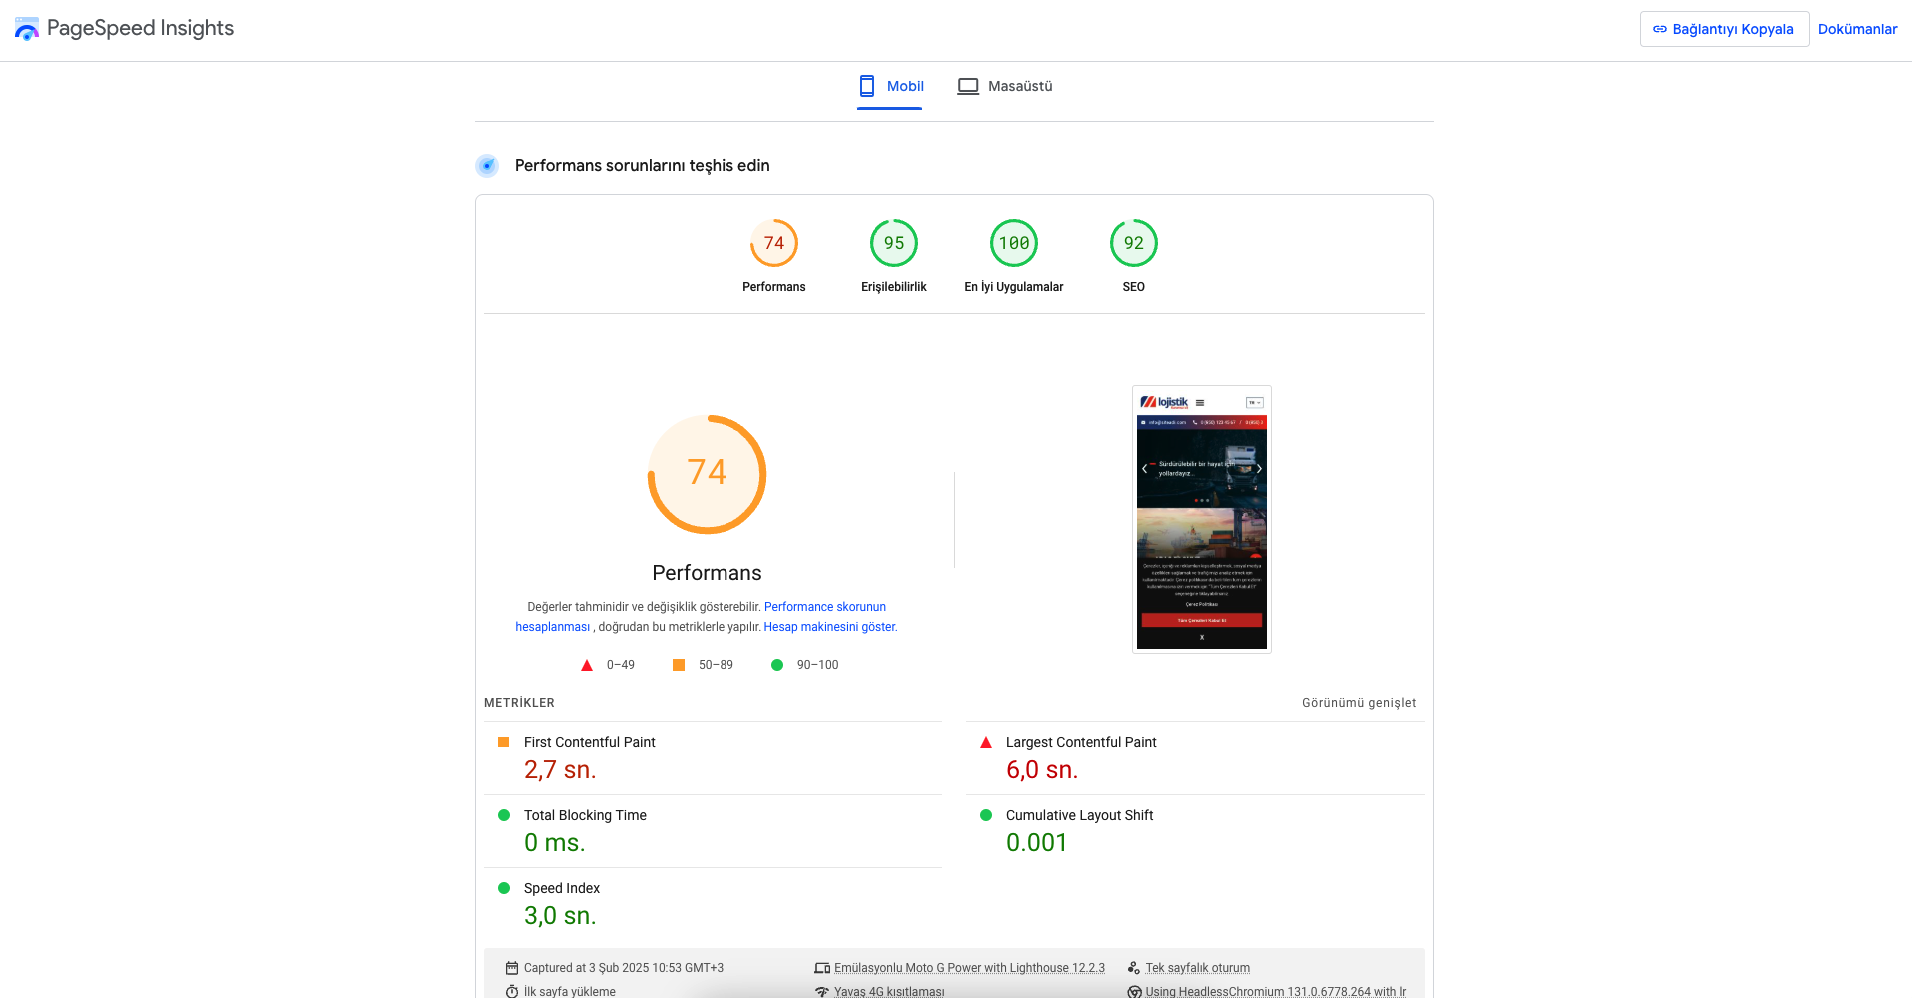The width and height of the screenshot is (1912, 998).
Task: Switch to the Masaüstü tab
Action: pos(1005,86)
